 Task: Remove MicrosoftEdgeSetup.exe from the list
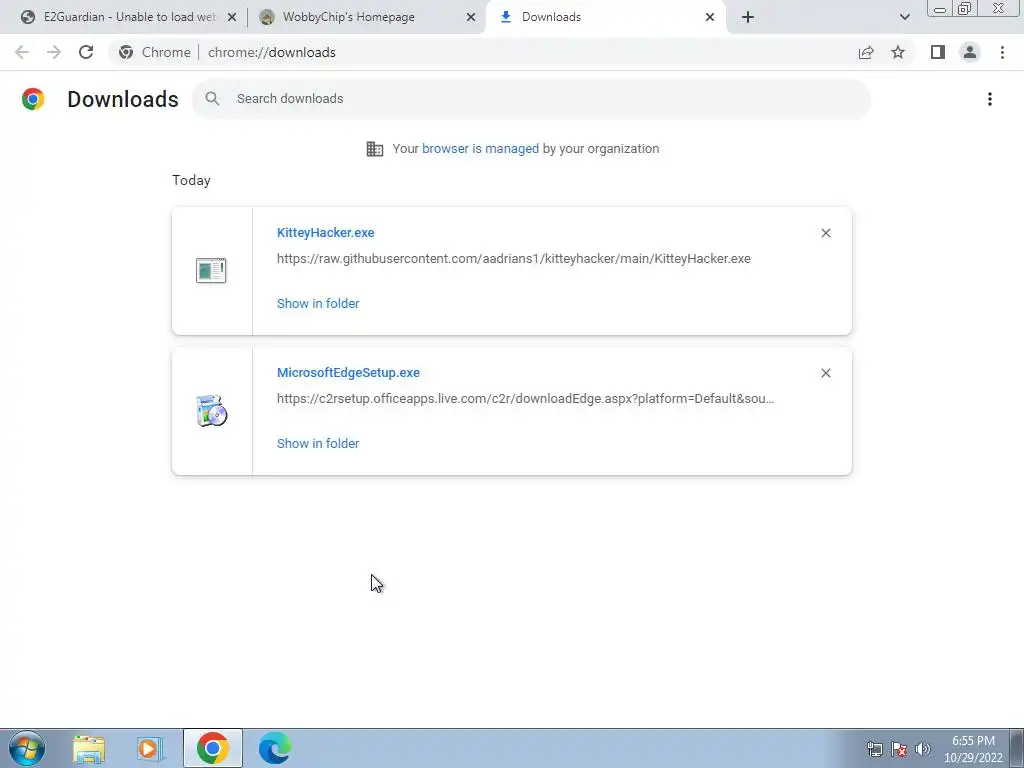click(825, 373)
